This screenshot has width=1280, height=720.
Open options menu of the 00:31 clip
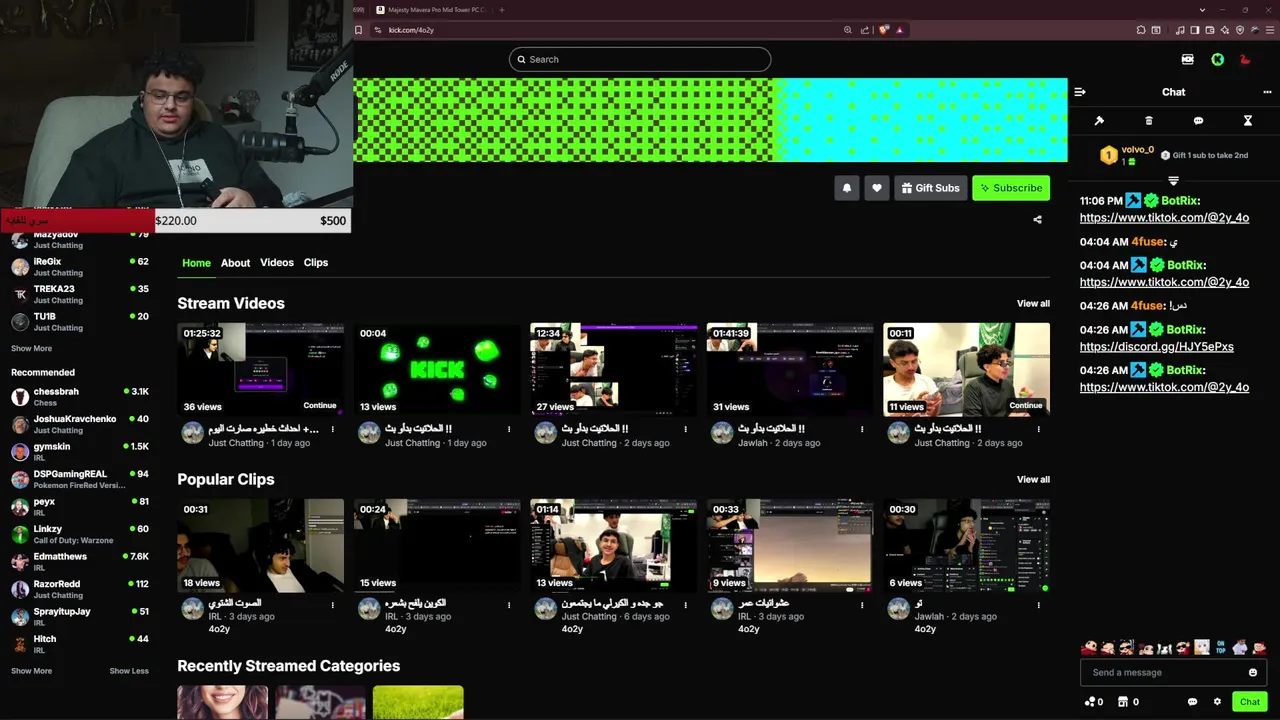point(333,605)
